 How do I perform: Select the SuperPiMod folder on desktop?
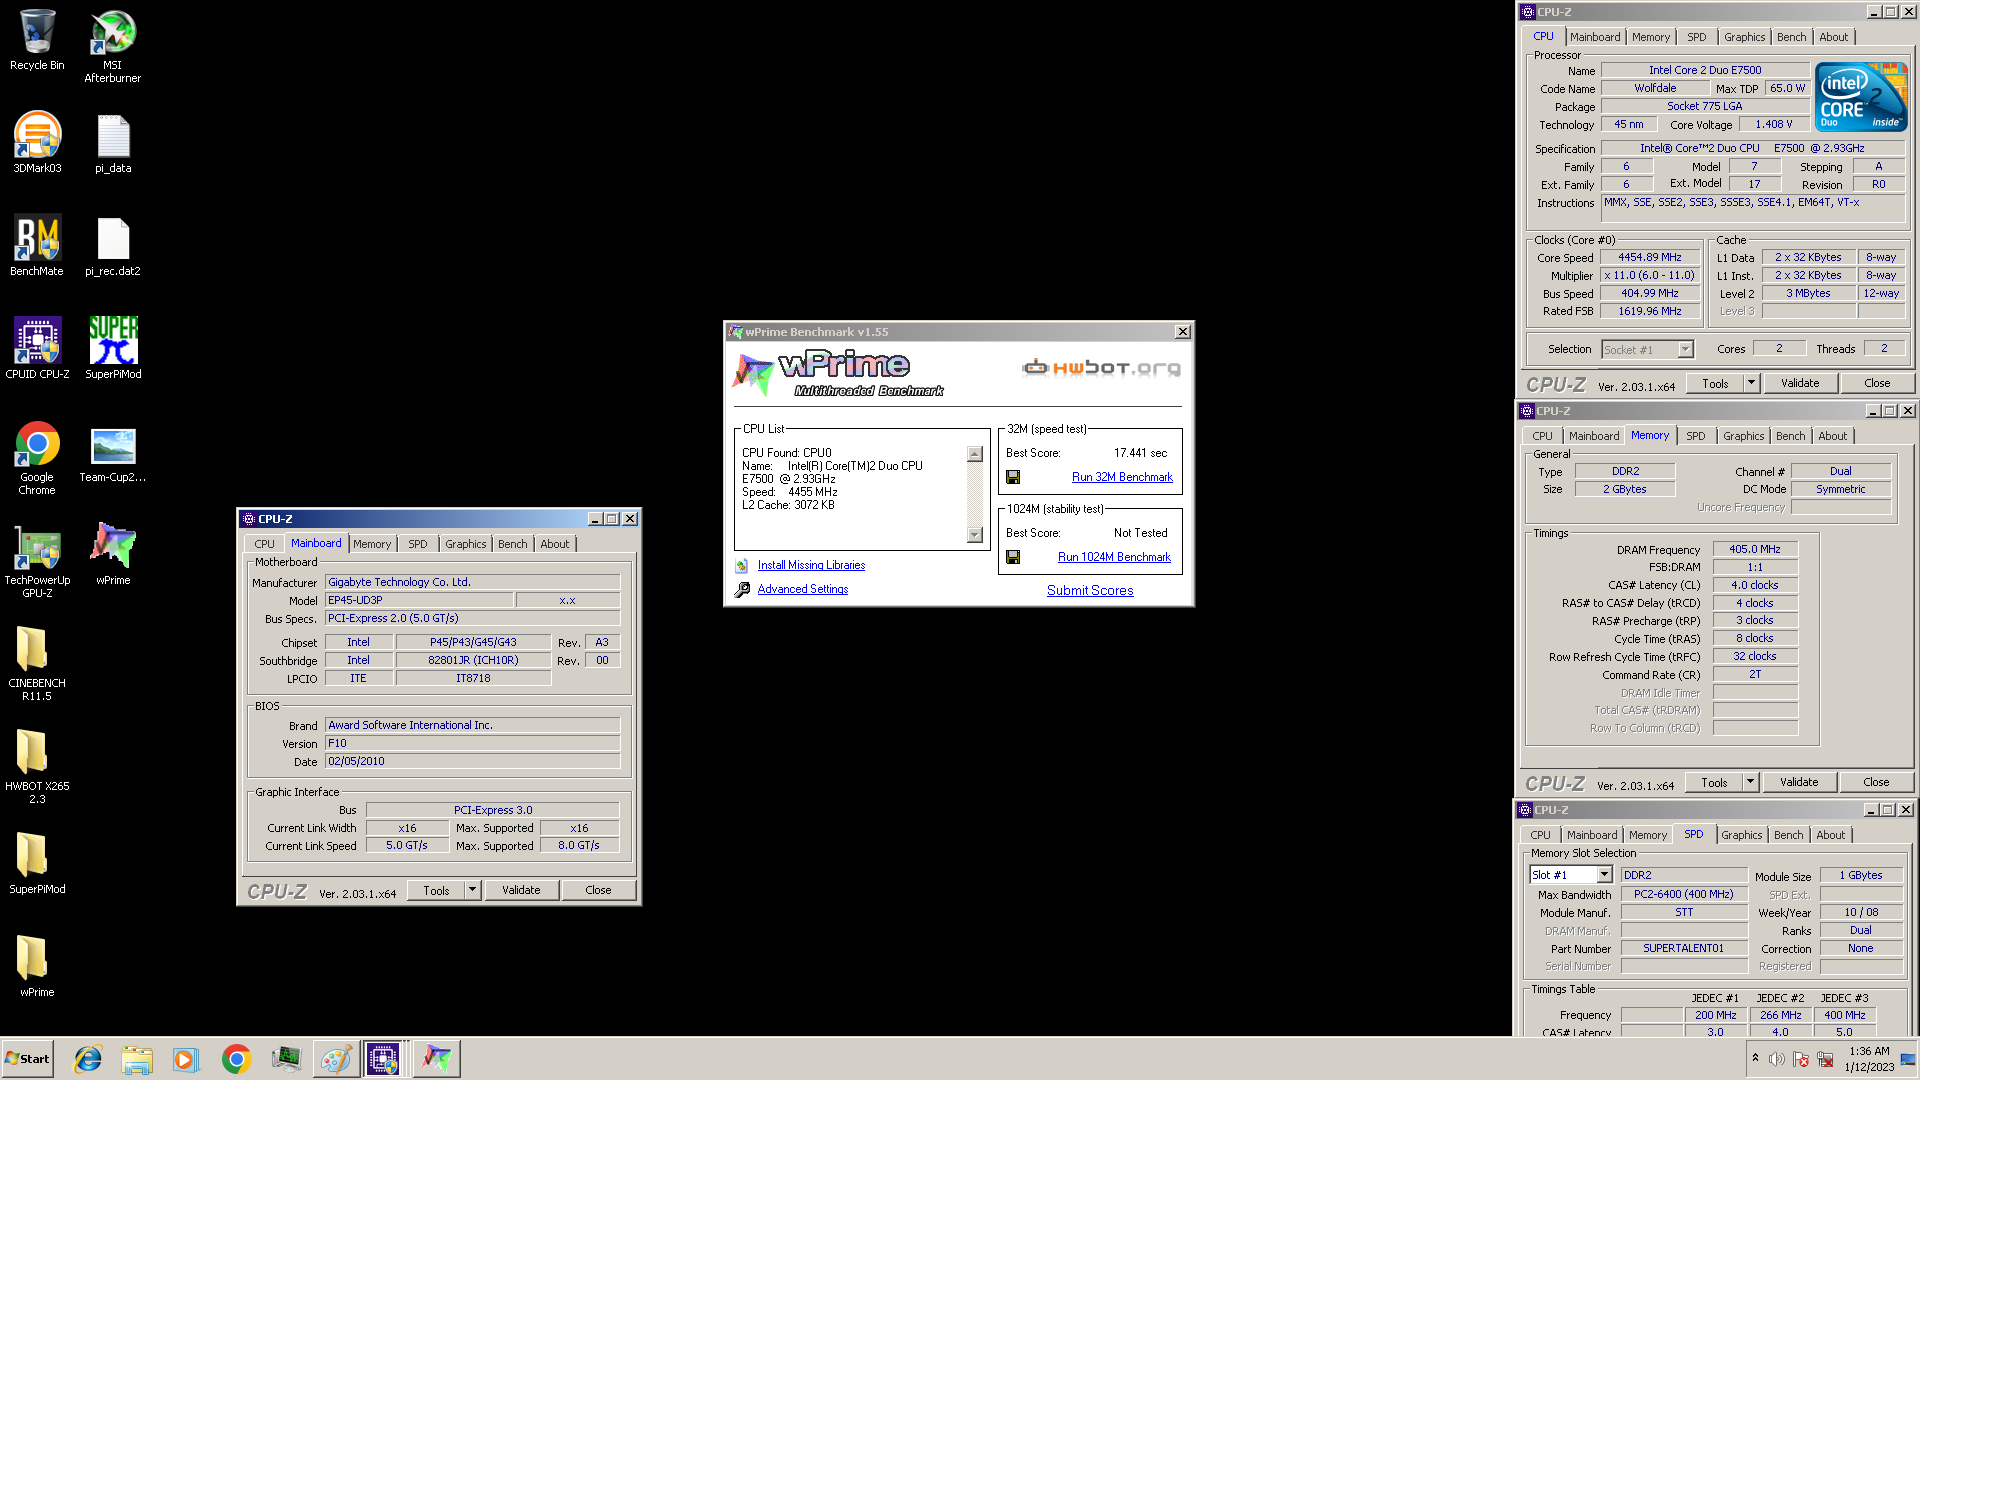pos(37,863)
